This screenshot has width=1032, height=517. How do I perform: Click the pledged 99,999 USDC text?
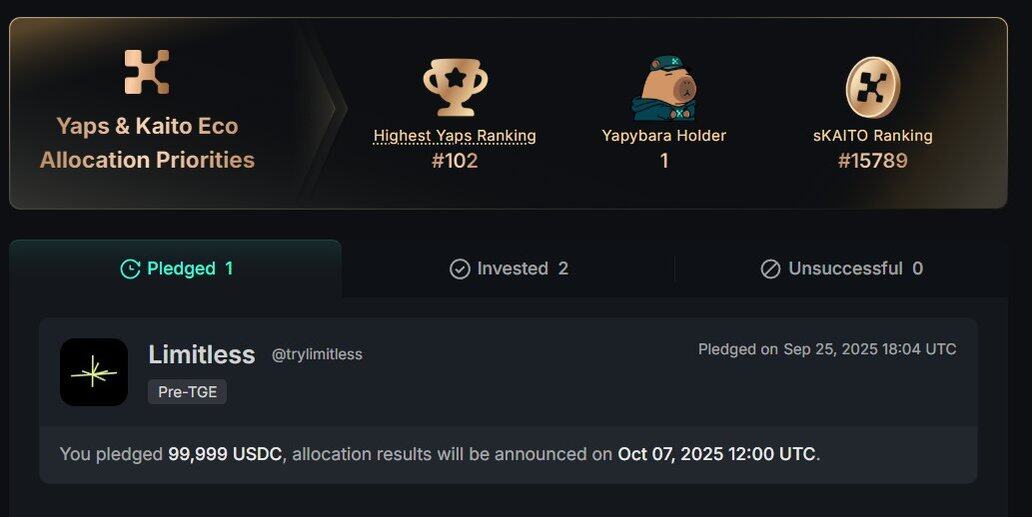225,454
